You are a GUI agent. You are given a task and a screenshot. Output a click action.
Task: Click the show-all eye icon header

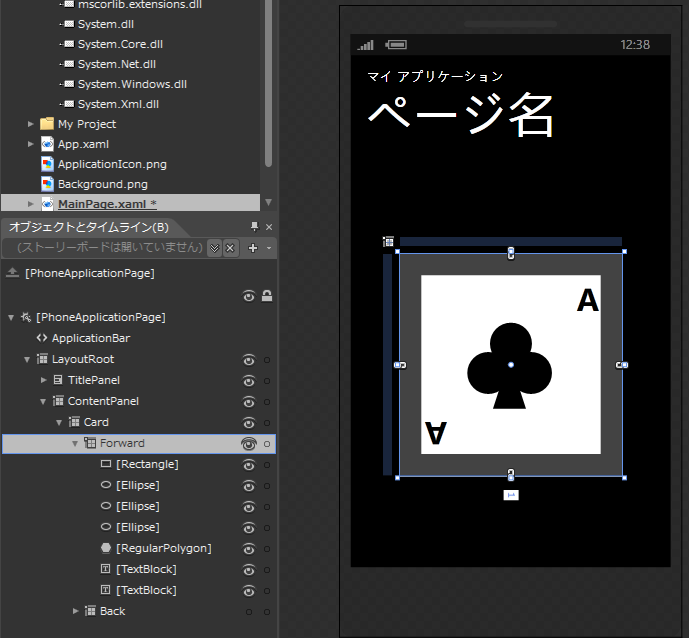pos(249,297)
